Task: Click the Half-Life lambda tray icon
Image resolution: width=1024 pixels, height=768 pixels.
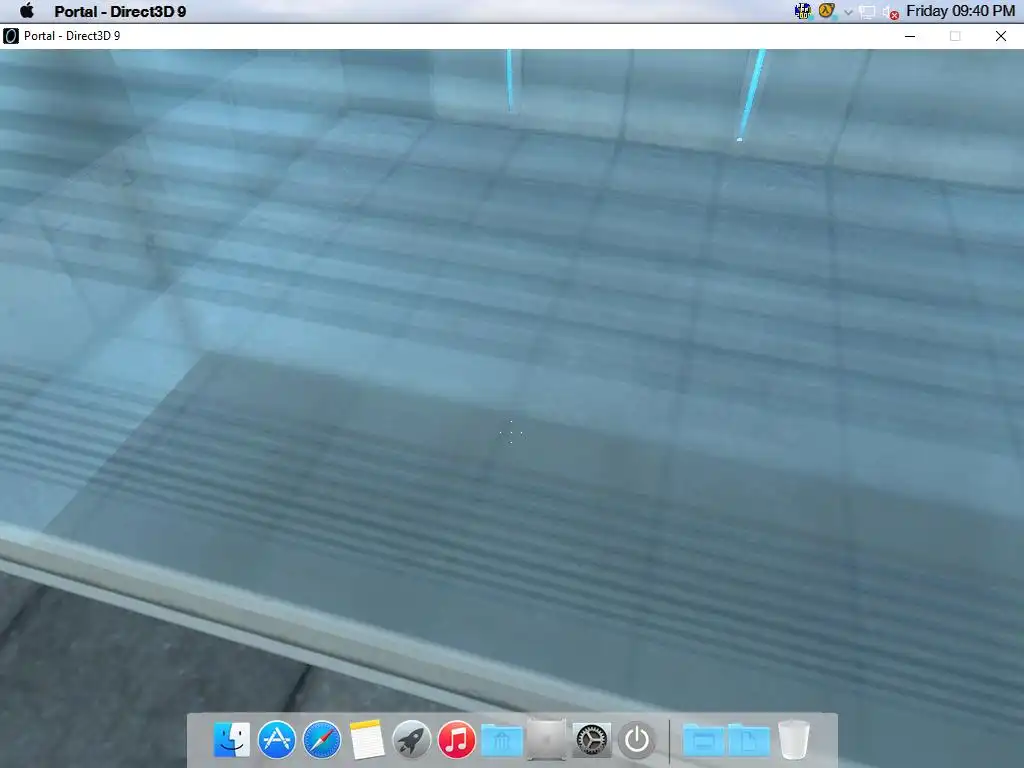Action: tap(827, 11)
